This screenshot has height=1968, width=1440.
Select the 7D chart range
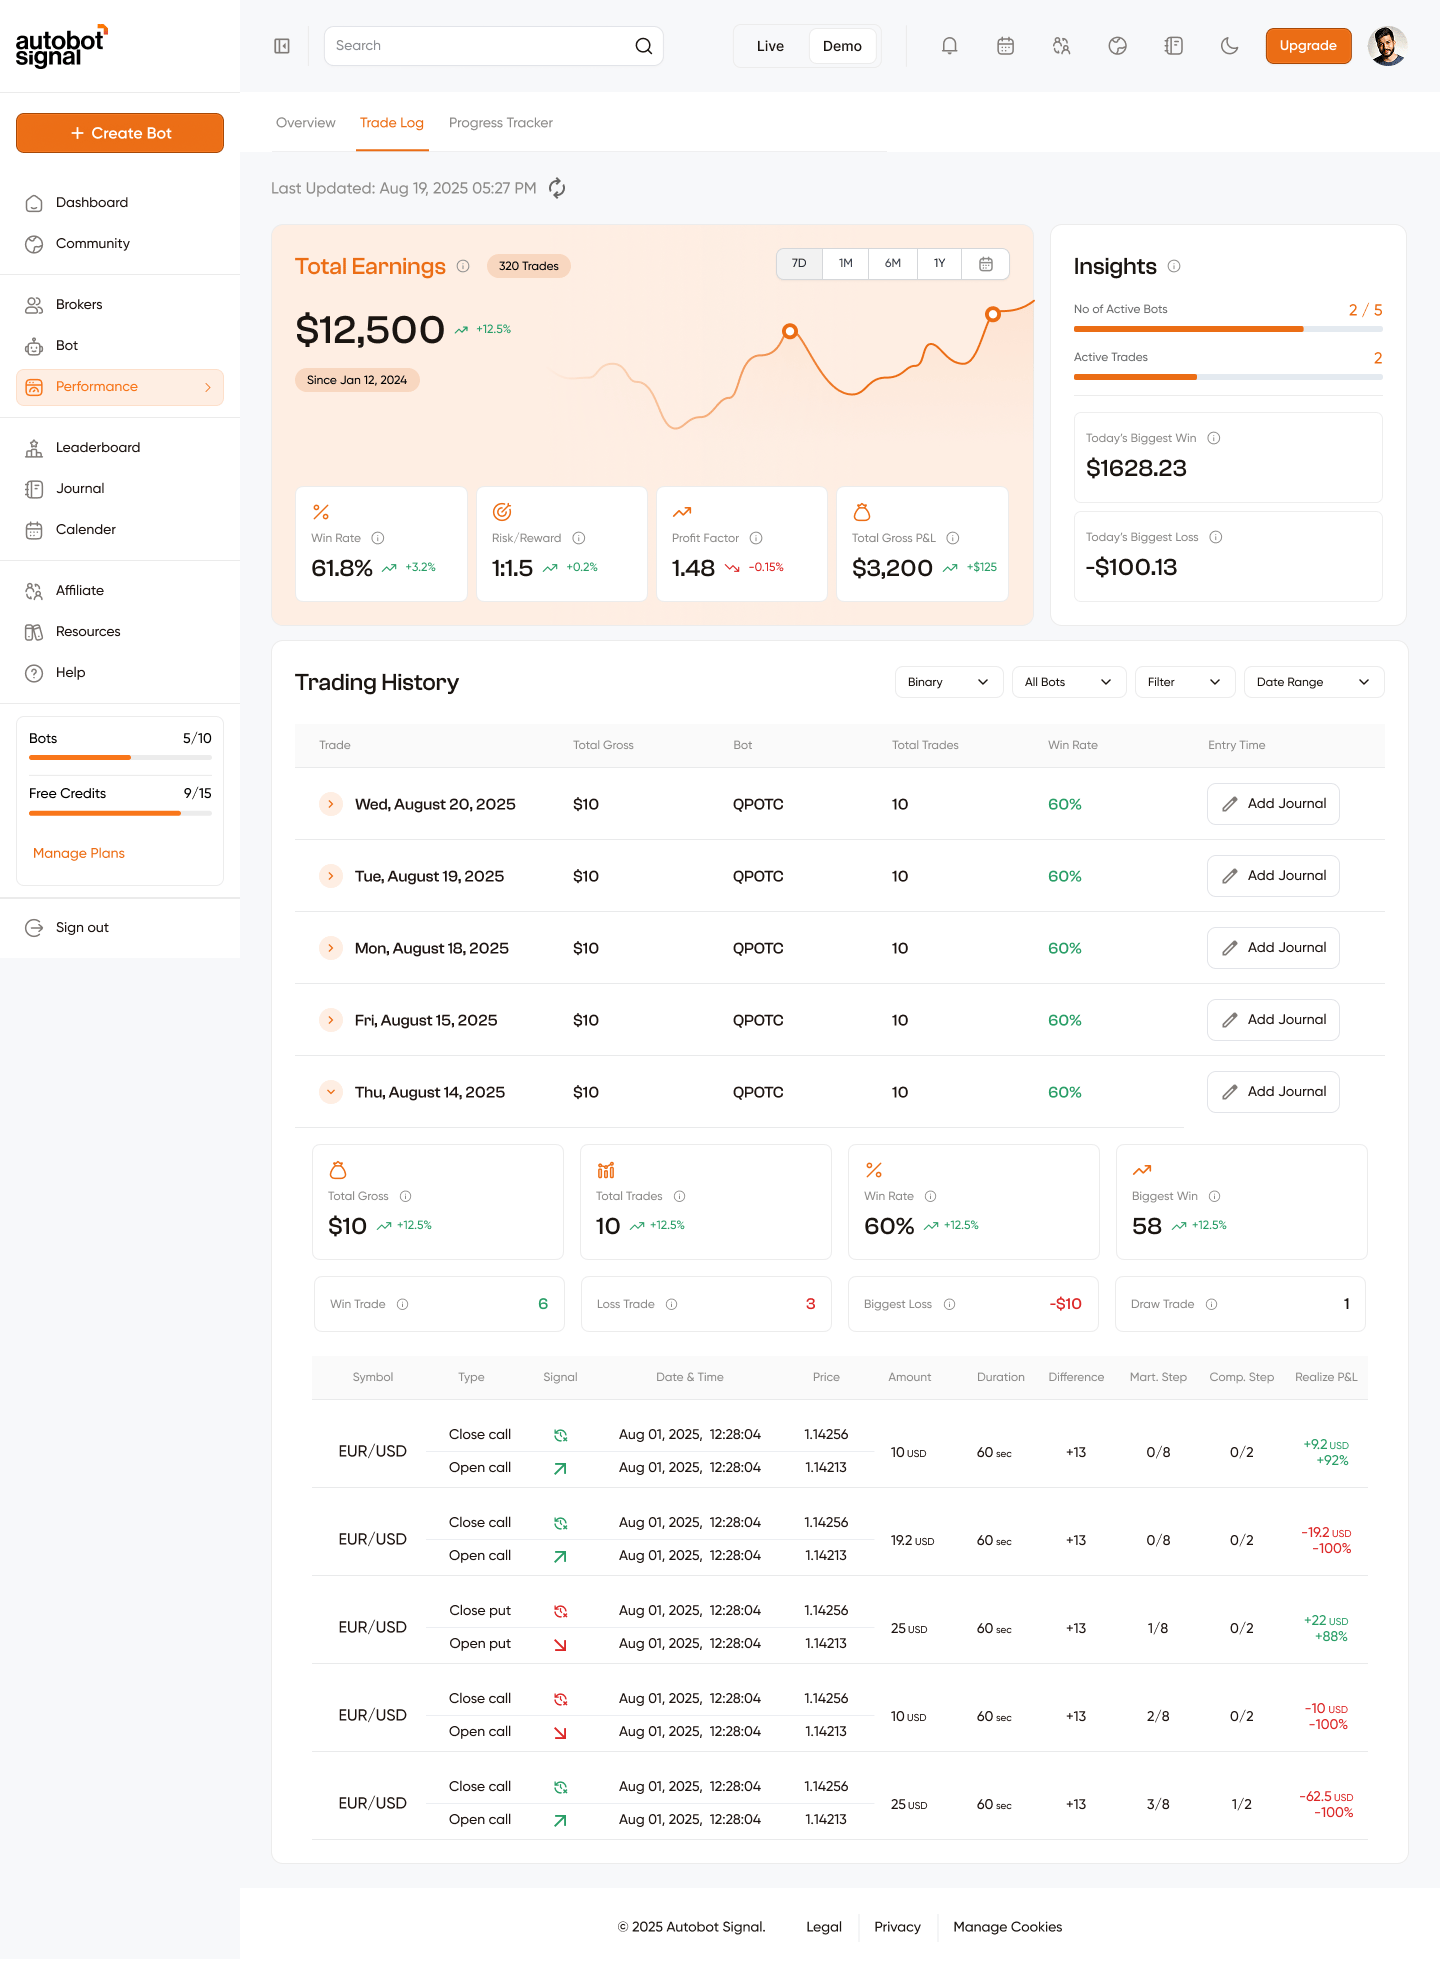(x=799, y=264)
